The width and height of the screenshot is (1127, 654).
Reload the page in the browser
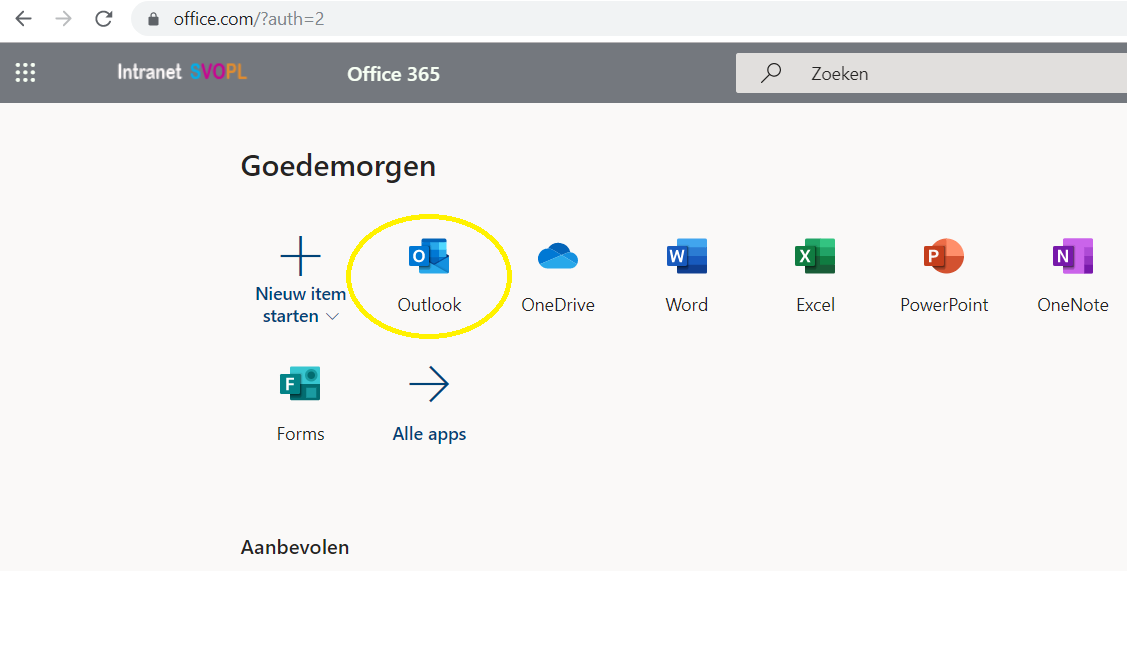pos(104,19)
